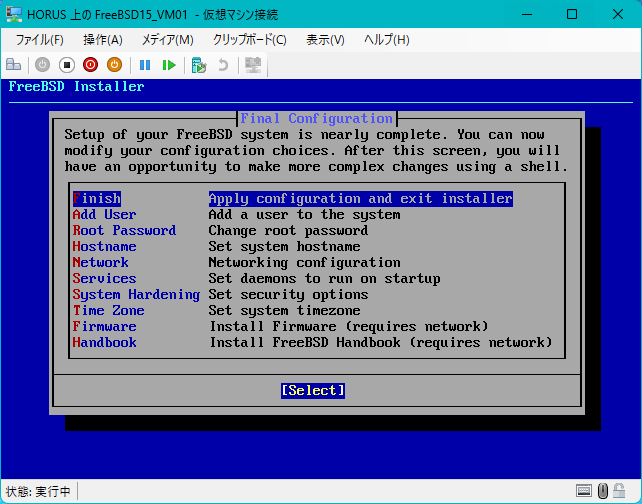Click the Ctrl+Alt+Del toolbar icon
The width and height of the screenshot is (642, 504).
pos(14,65)
